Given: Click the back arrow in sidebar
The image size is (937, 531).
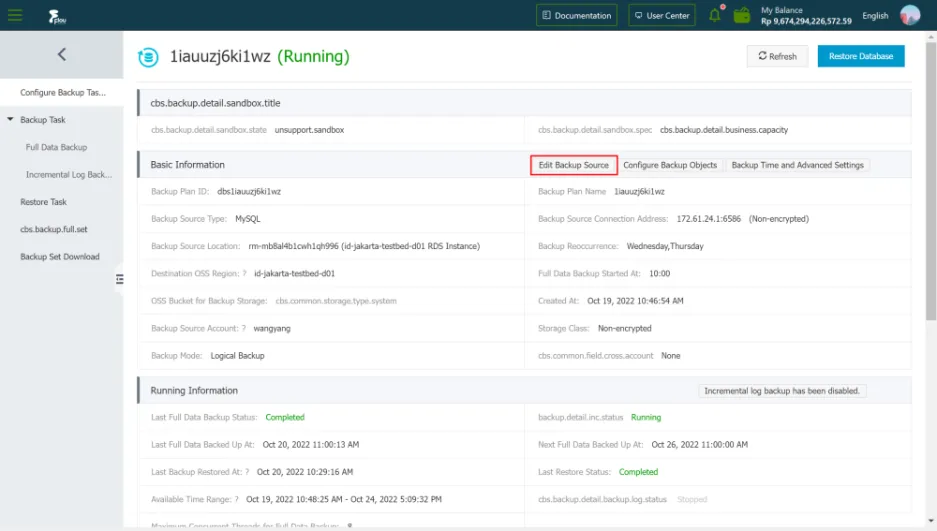Looking at the screenshot, I should coord(61,55).
